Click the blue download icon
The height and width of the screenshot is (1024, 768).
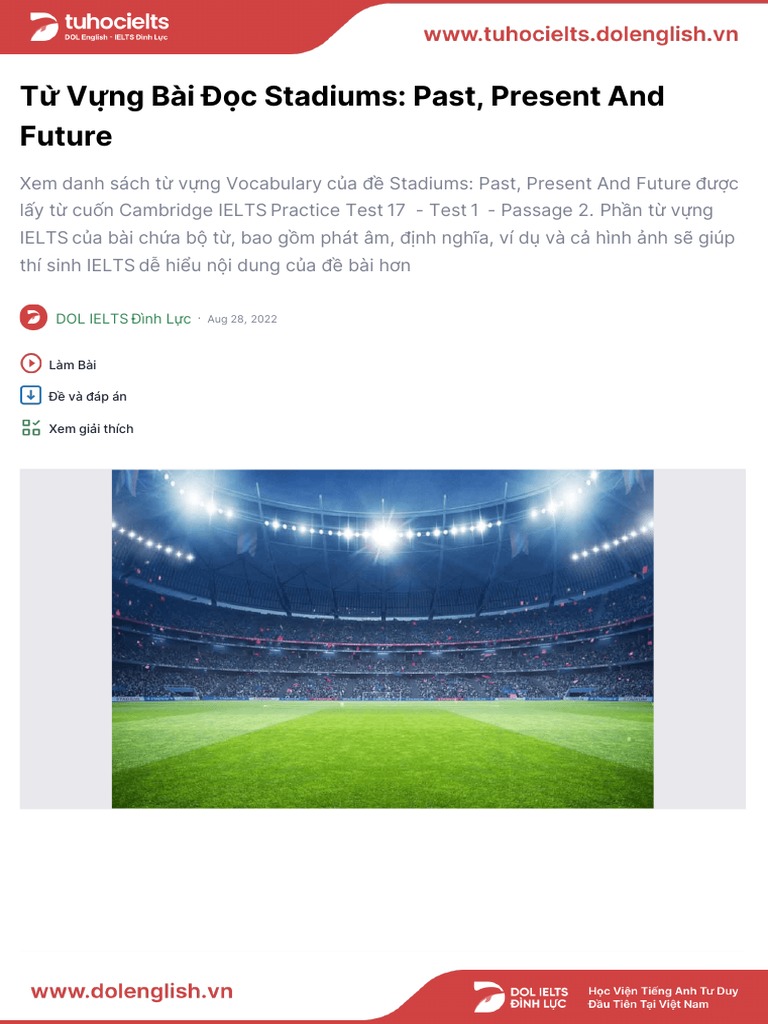[x=31, y=396]
